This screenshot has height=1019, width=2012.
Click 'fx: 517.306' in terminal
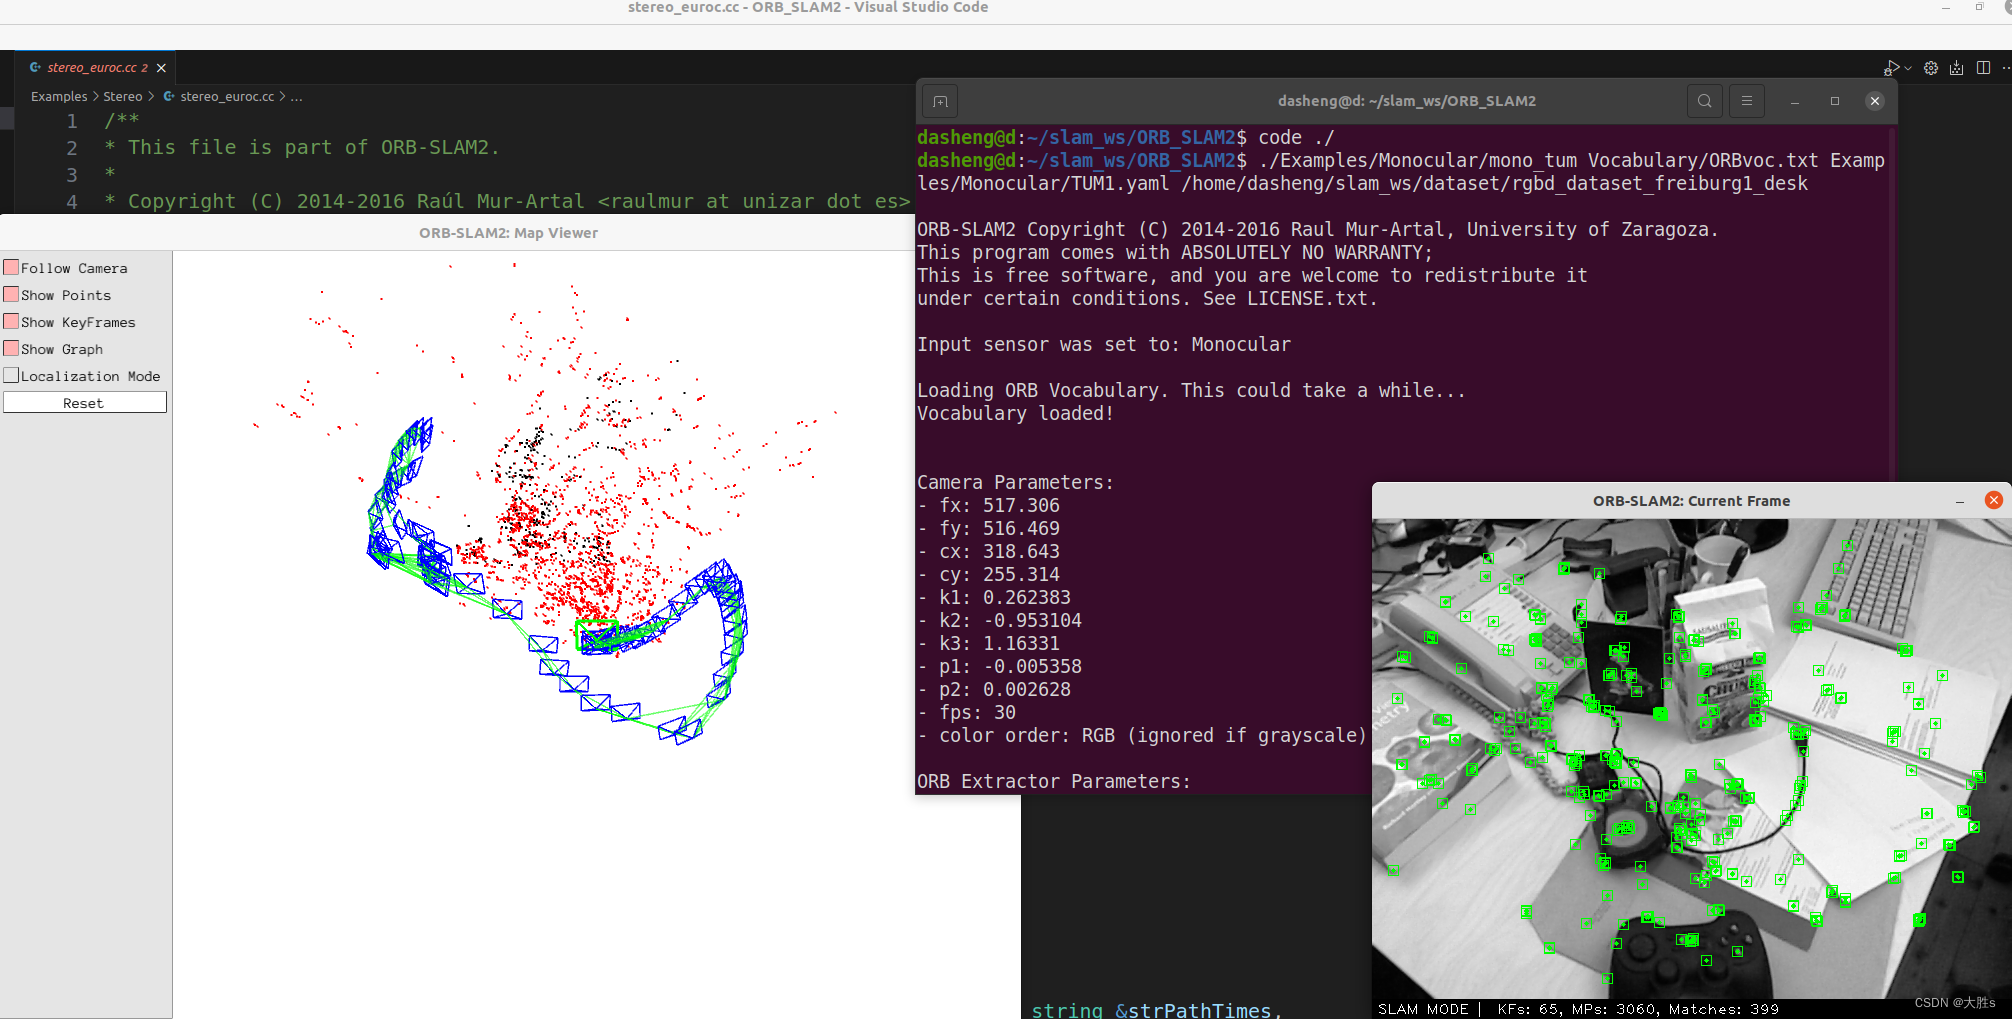(x=999, y=505)
